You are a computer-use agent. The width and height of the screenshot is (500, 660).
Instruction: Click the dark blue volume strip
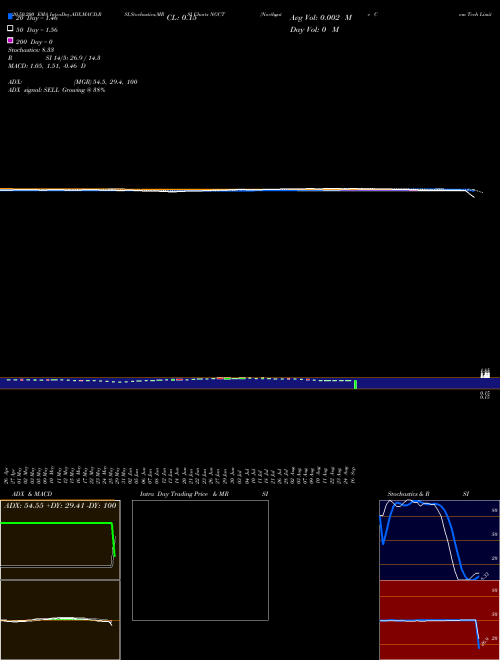click(250, 383)
